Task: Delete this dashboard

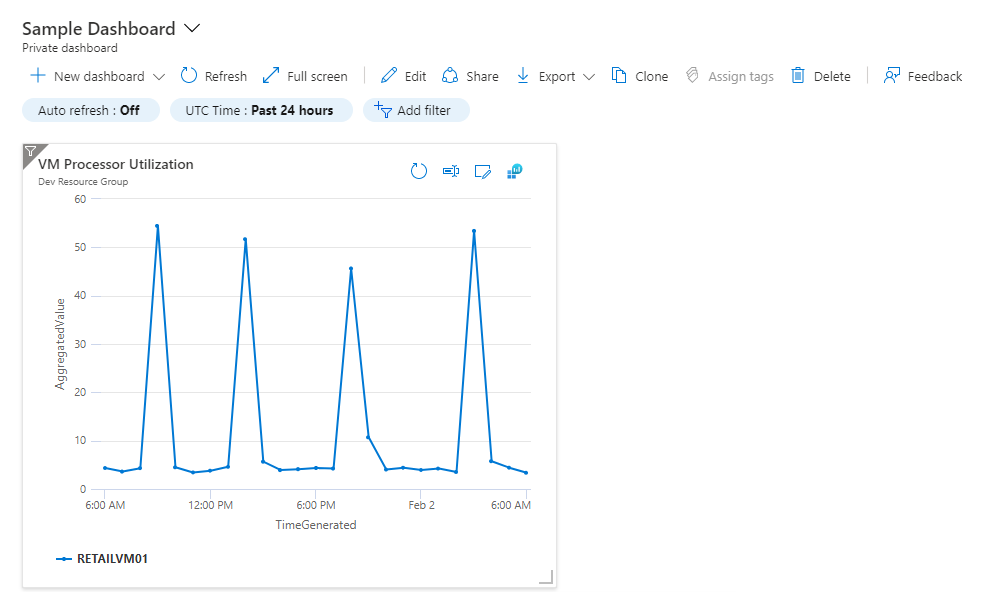Action: tap(820, 76)
